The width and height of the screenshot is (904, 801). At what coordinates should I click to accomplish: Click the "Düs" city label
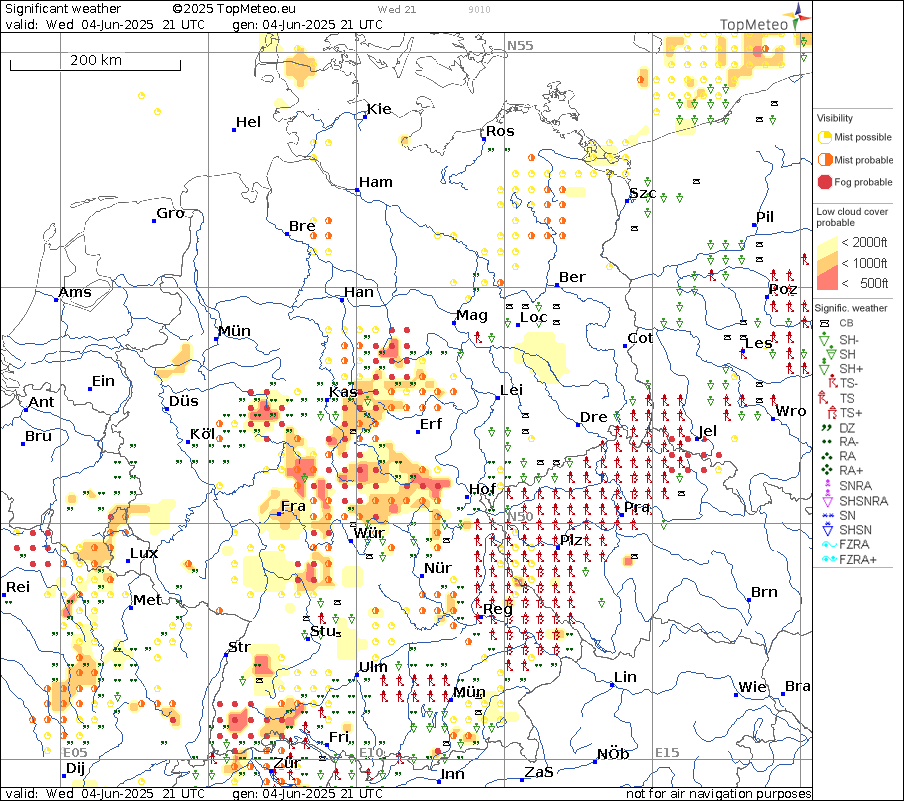click(x=183, y=401)
